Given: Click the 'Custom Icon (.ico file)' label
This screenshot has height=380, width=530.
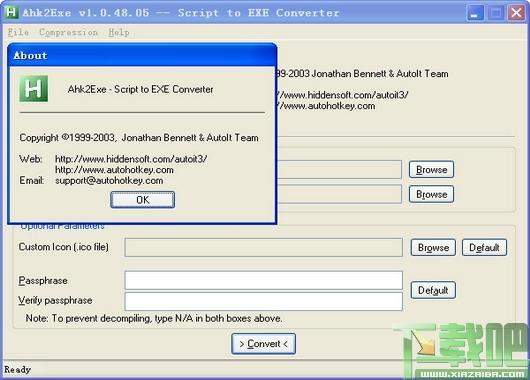Looking at the screenshot, I should coord(64,247).
